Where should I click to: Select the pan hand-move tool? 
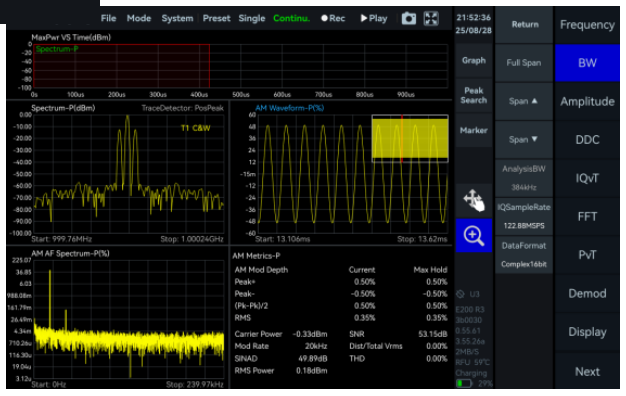473,200
